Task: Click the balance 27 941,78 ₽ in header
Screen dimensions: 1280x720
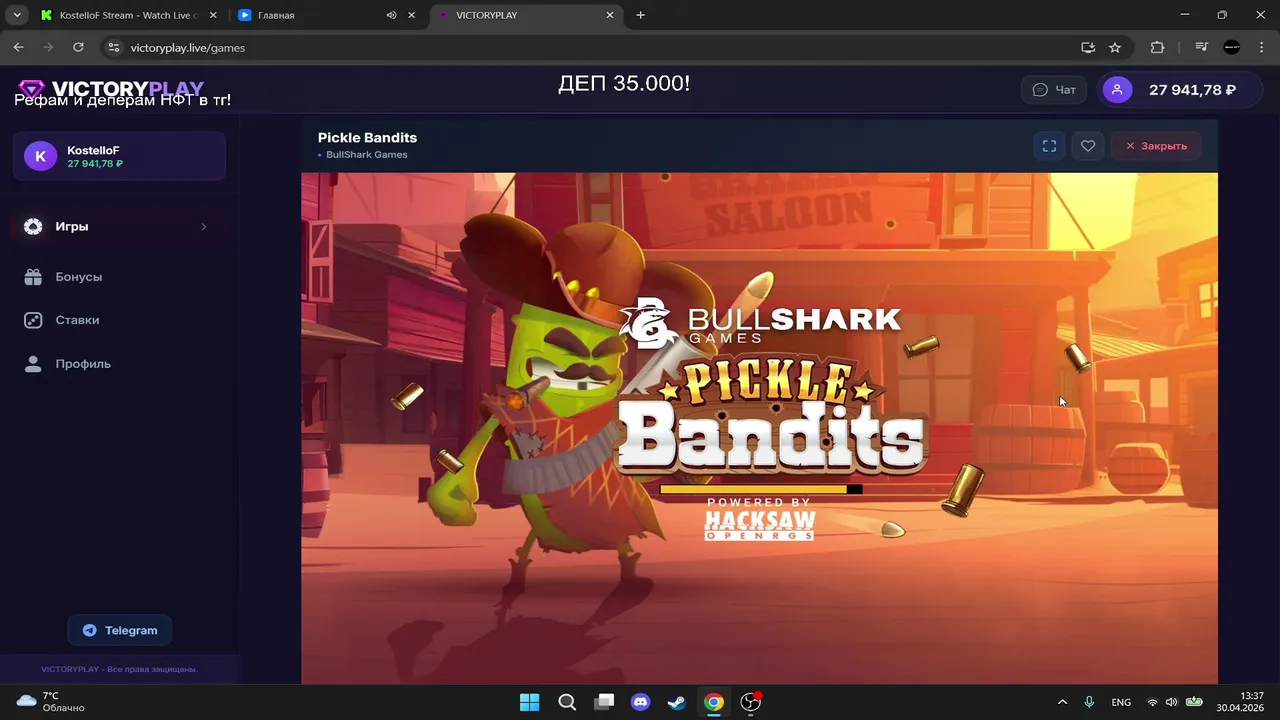Action: click(x=1192, y=90)
